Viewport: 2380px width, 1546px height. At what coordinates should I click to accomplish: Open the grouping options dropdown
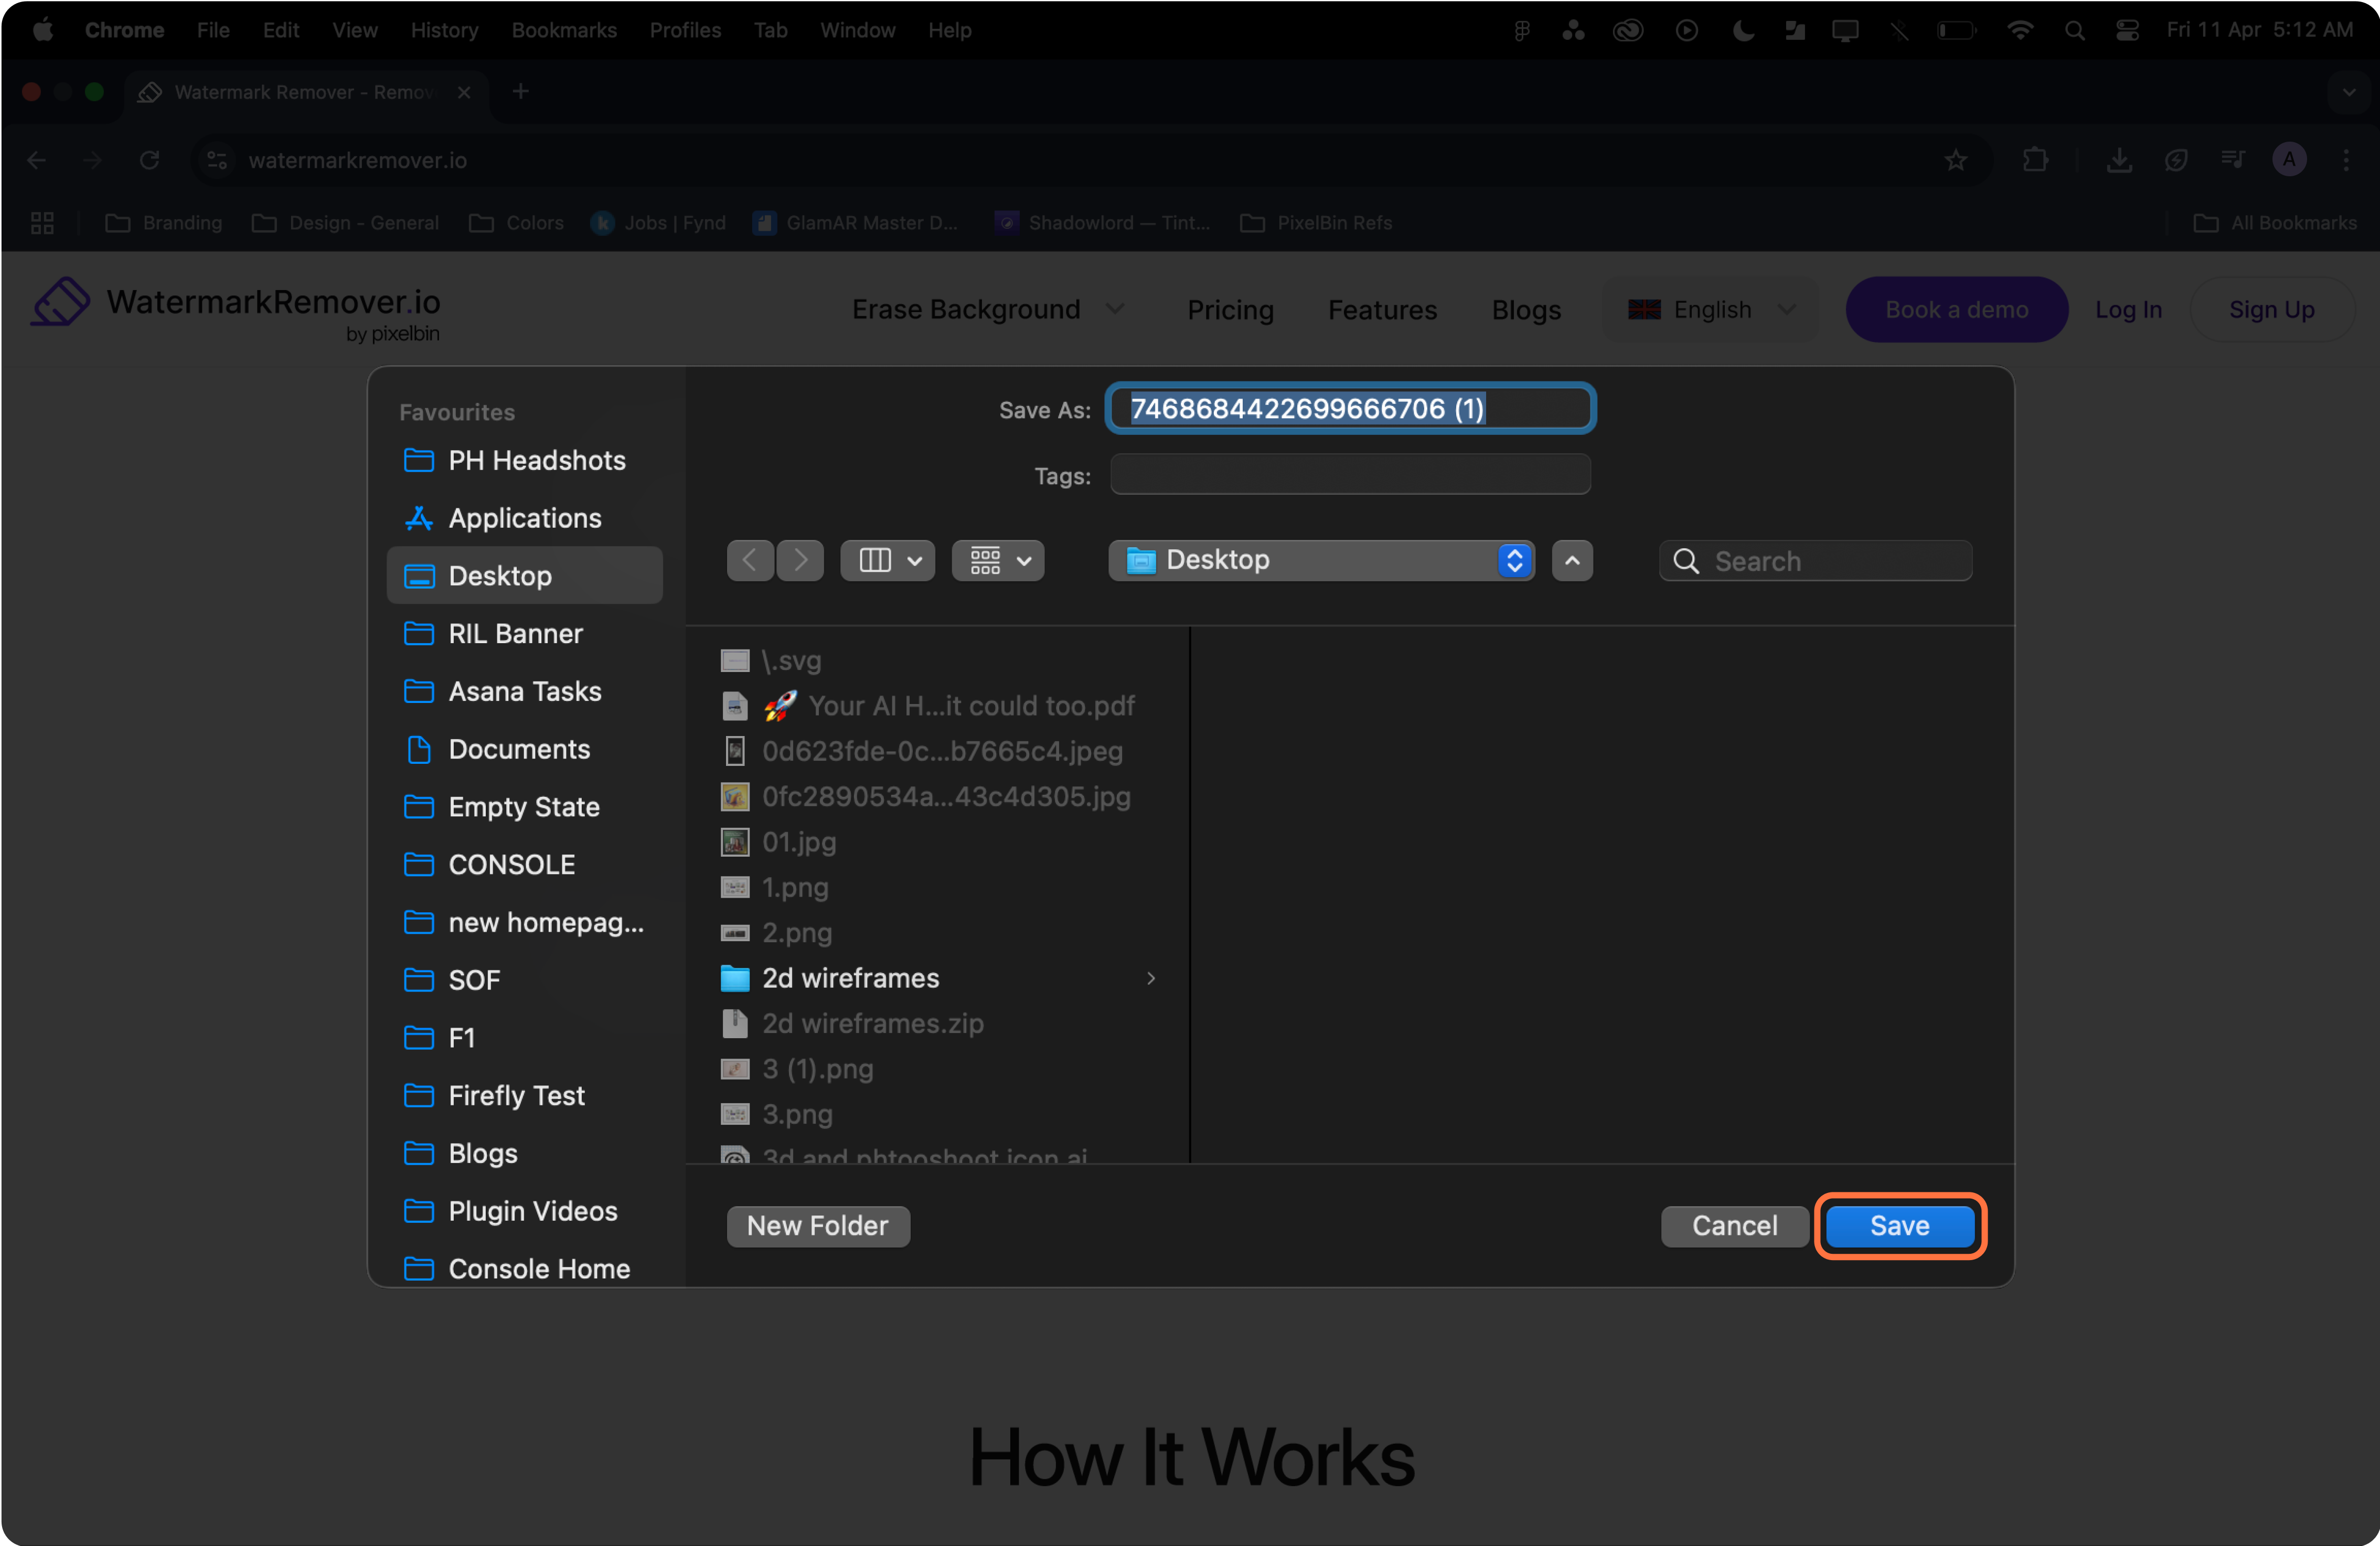[997, 560]
